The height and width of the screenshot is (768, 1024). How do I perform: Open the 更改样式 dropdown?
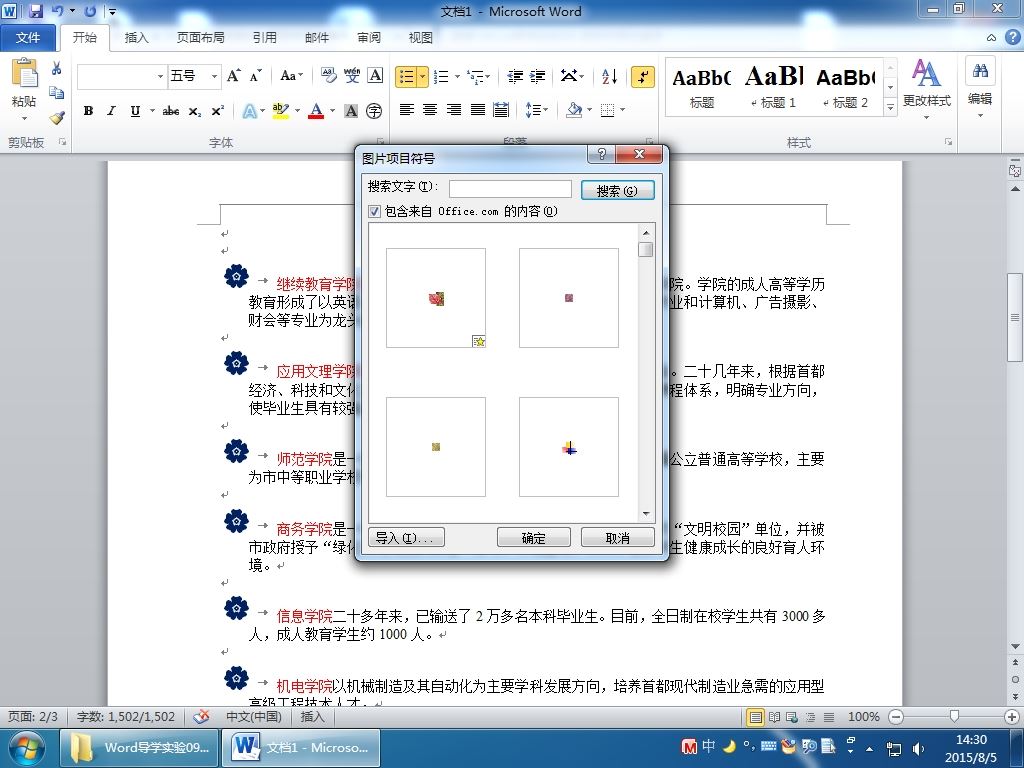point(926,89)
